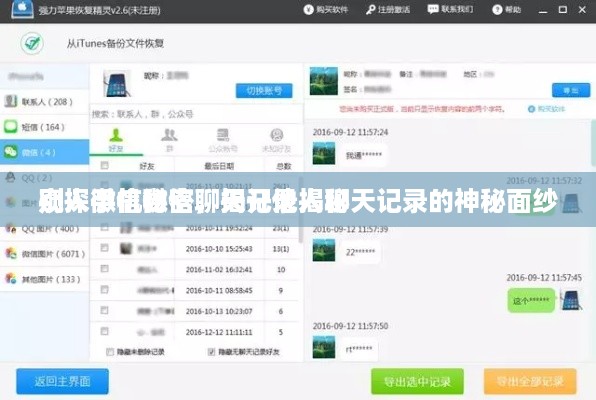
Task: Select 其他图片 (133) in sidebar
Action: (44, 279)
